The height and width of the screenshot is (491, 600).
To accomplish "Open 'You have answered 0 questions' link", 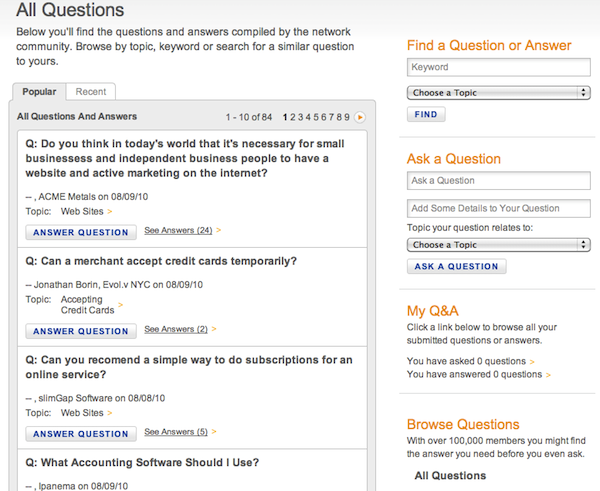I will click(x=474, y=374).
